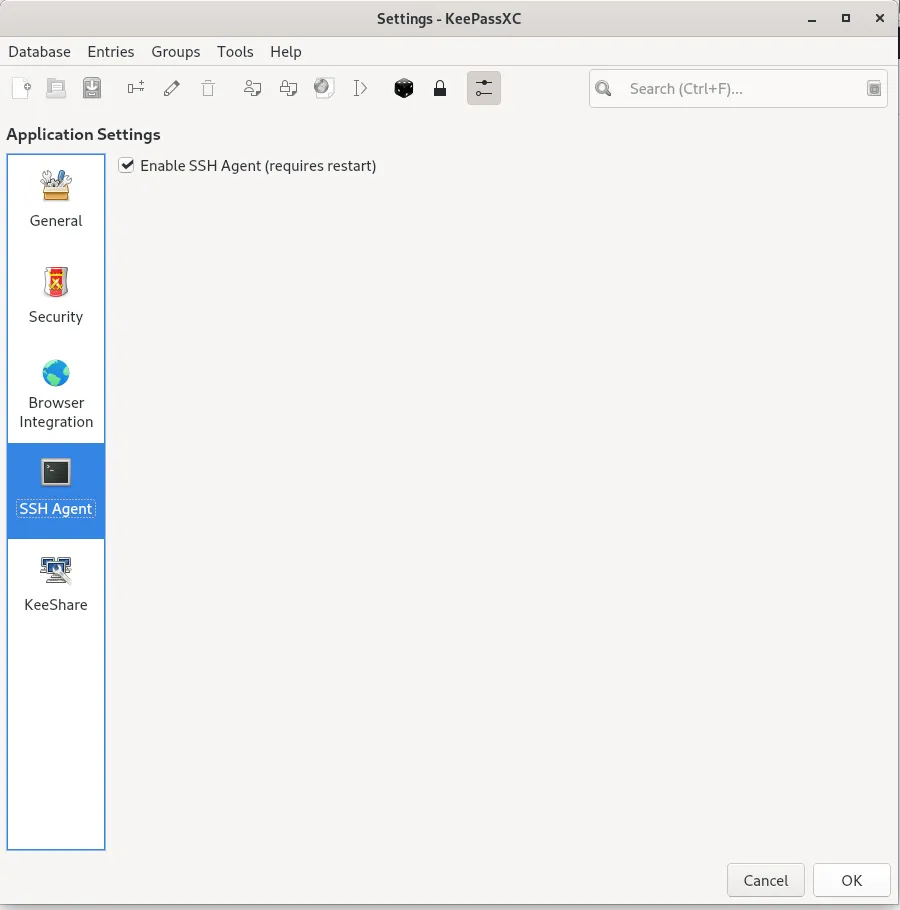The image size is (900, 910).
Task: Open the password generator dice icon
Action: (x=404, y=89)
